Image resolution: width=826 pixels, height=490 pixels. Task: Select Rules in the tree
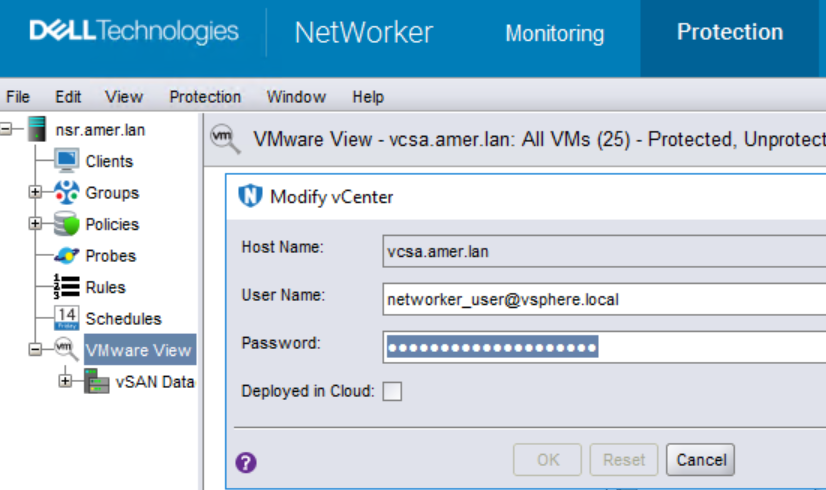point(105,288)
